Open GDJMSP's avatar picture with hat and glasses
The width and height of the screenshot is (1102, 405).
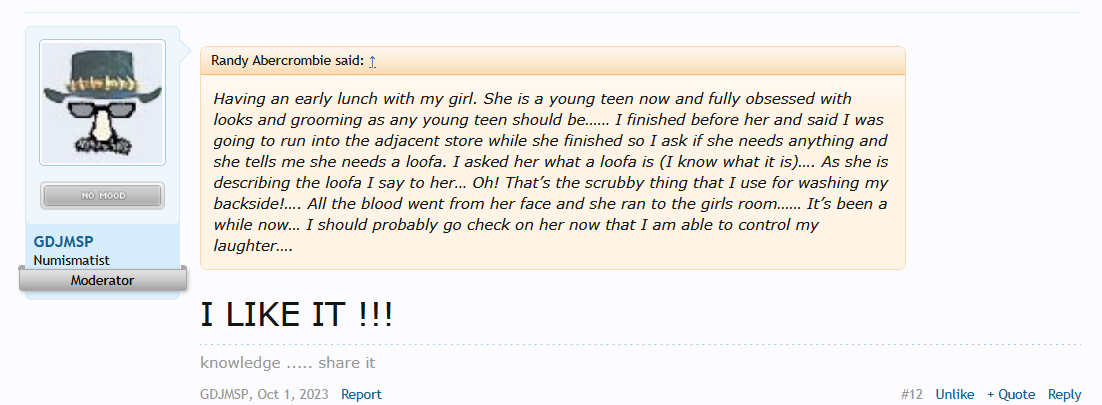point(103,103)
